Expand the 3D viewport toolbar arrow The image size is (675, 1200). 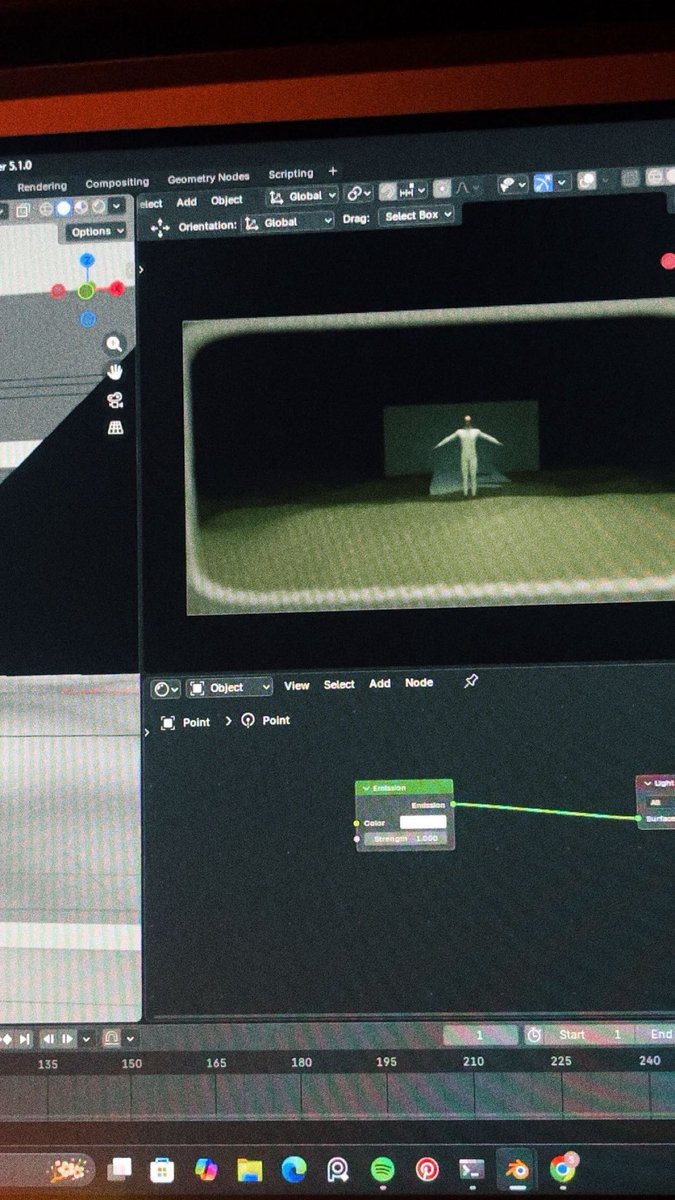coord(141,270)
